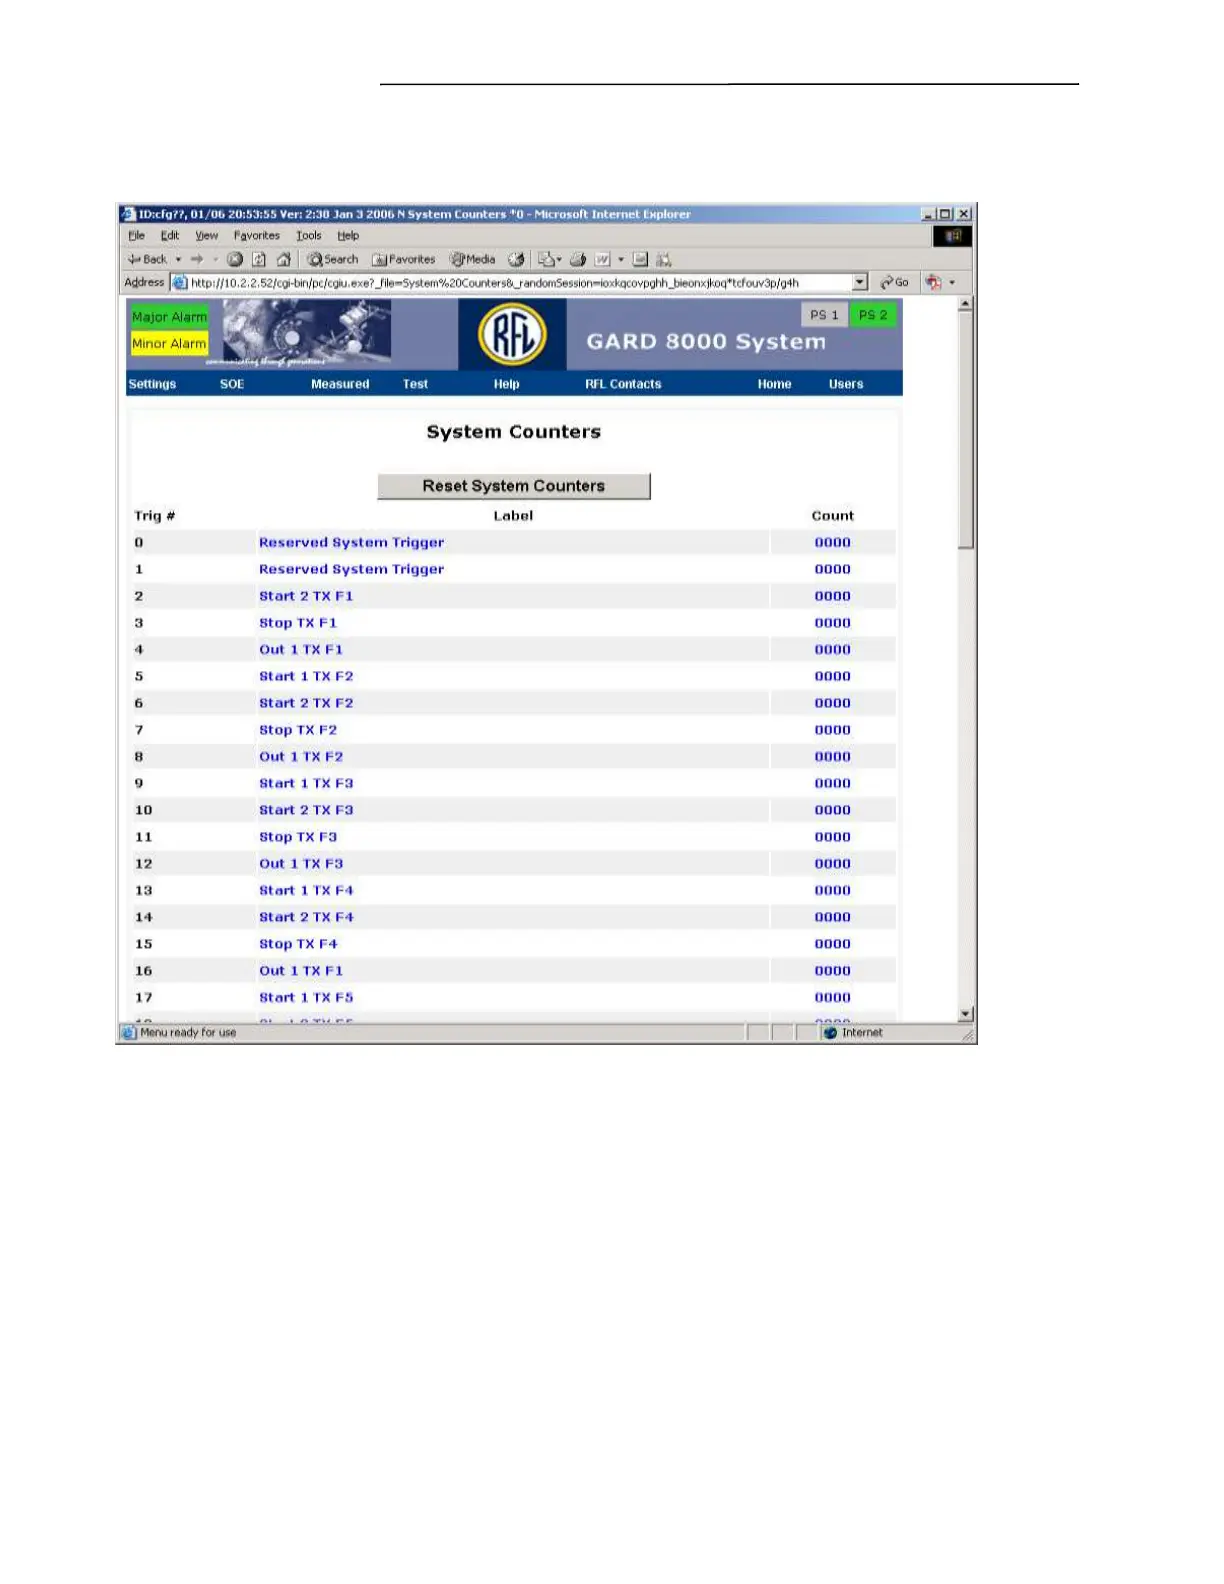Click the Stop loading icon

(x=235, y=259)
